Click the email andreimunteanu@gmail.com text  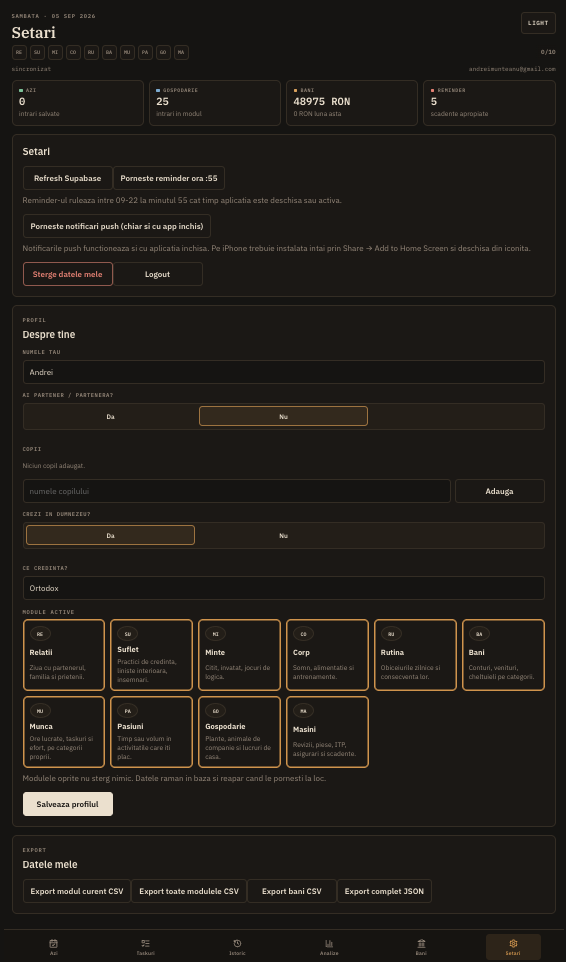coord(512,69)
